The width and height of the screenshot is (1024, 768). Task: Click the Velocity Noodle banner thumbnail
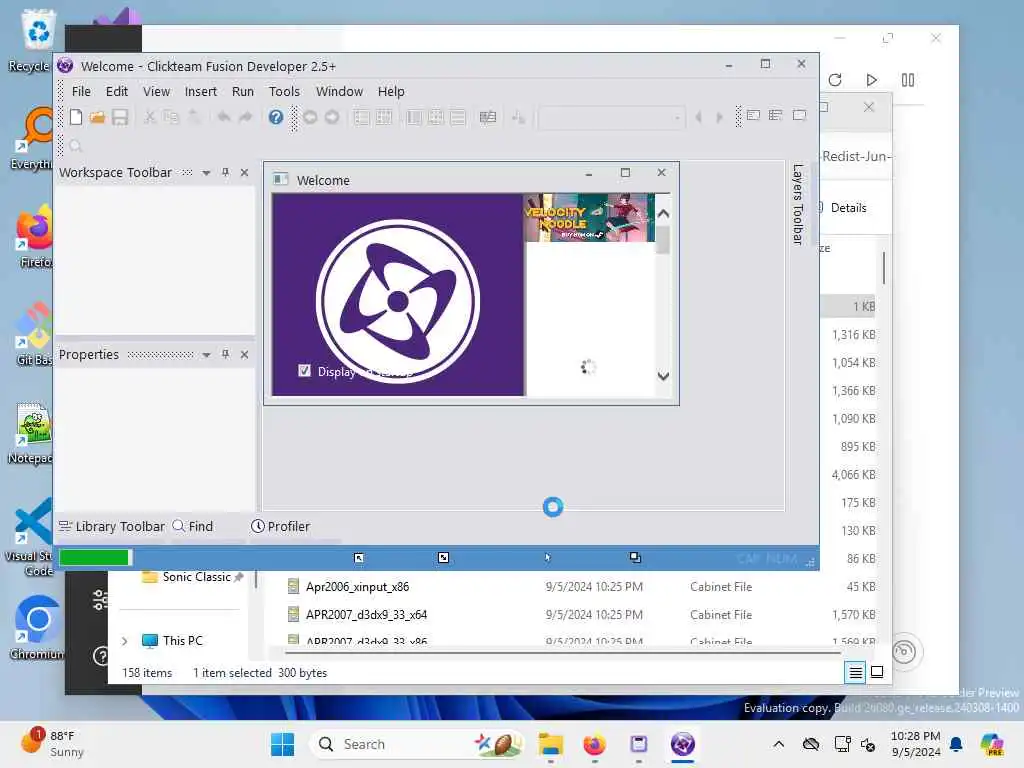[589, 217]
